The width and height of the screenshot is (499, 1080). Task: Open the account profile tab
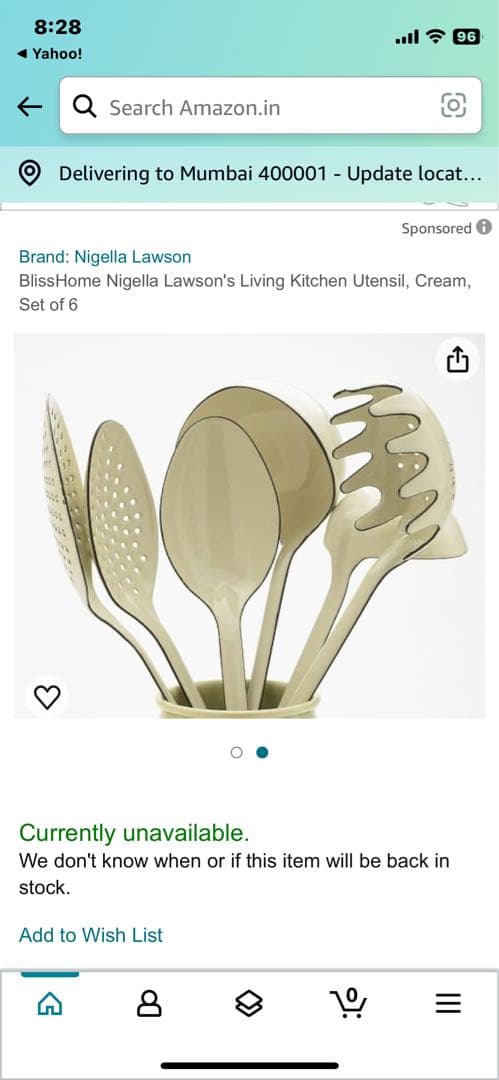click(x=150, y=1006)
